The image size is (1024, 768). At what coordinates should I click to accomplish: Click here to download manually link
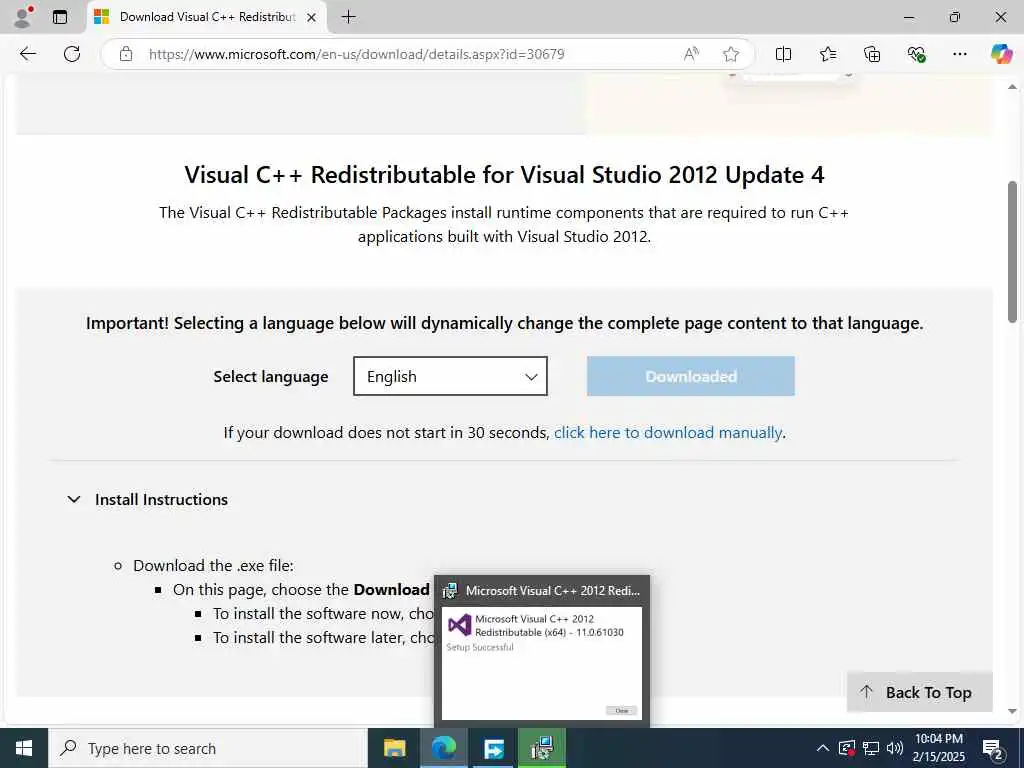coord(667,432)
